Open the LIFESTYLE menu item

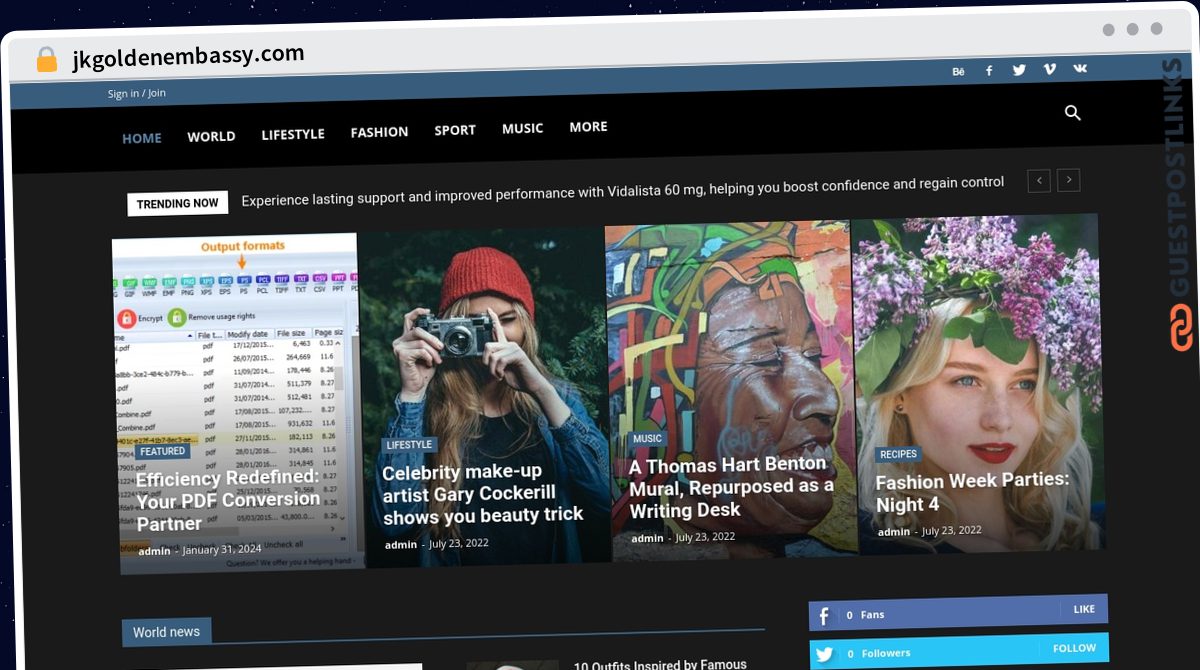pyautogui.click(x=293, y=134)
